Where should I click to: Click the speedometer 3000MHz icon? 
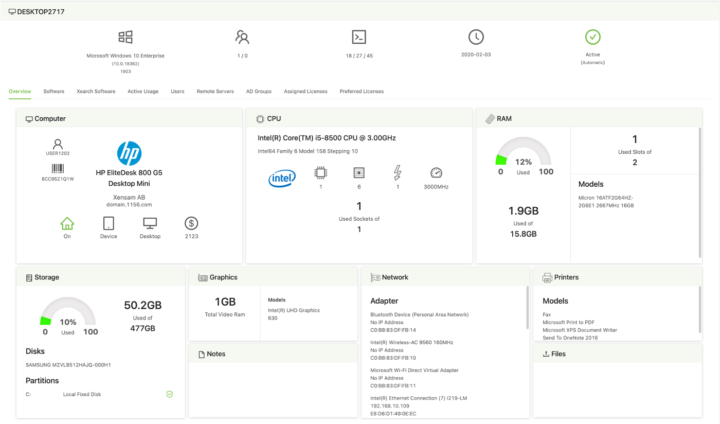(x=436, y=173)
